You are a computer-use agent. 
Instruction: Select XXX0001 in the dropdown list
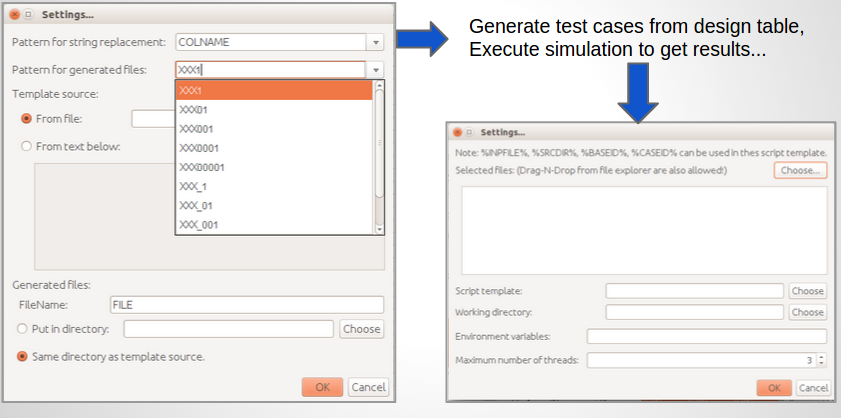pos(198,148)
